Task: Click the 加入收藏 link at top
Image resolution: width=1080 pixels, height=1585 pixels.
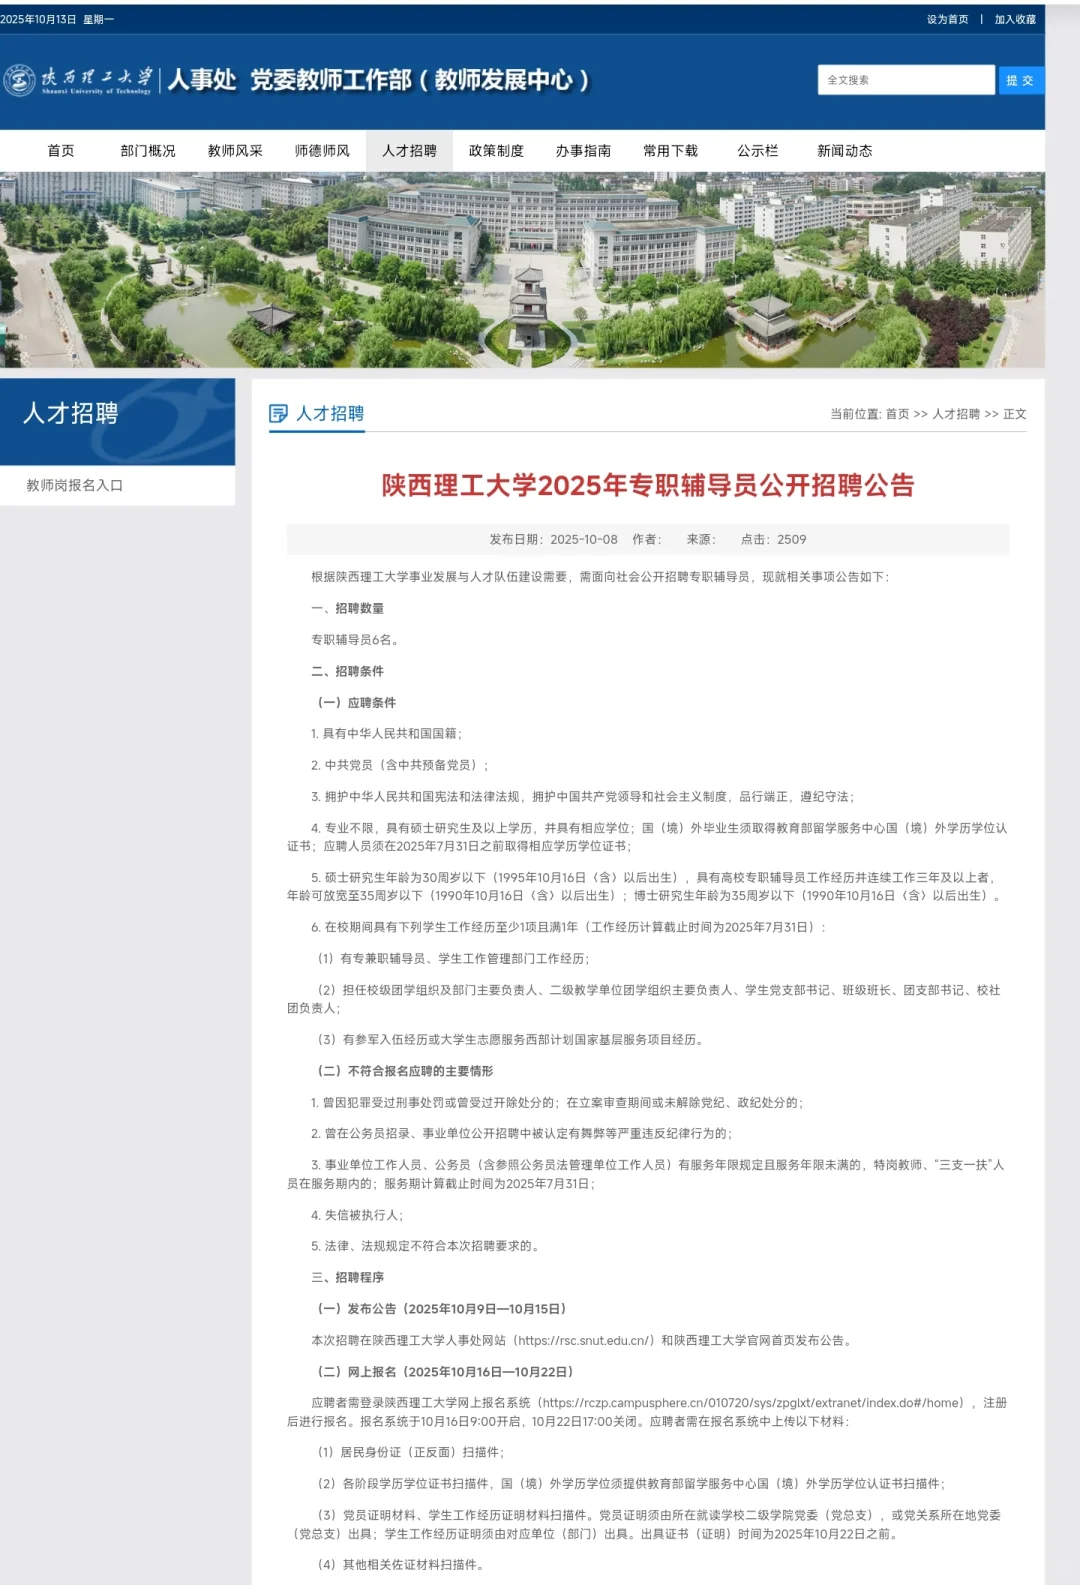Action: point(1015,19)
